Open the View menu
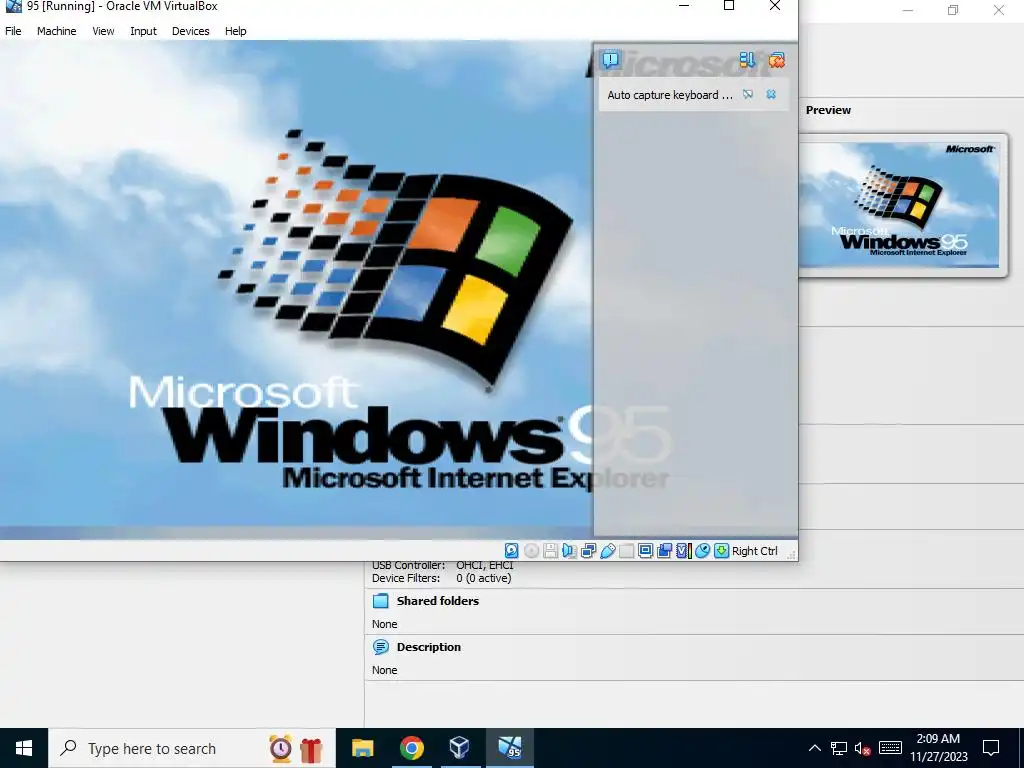This screenshot has width=1024, height=768. (x=103, y=31)
